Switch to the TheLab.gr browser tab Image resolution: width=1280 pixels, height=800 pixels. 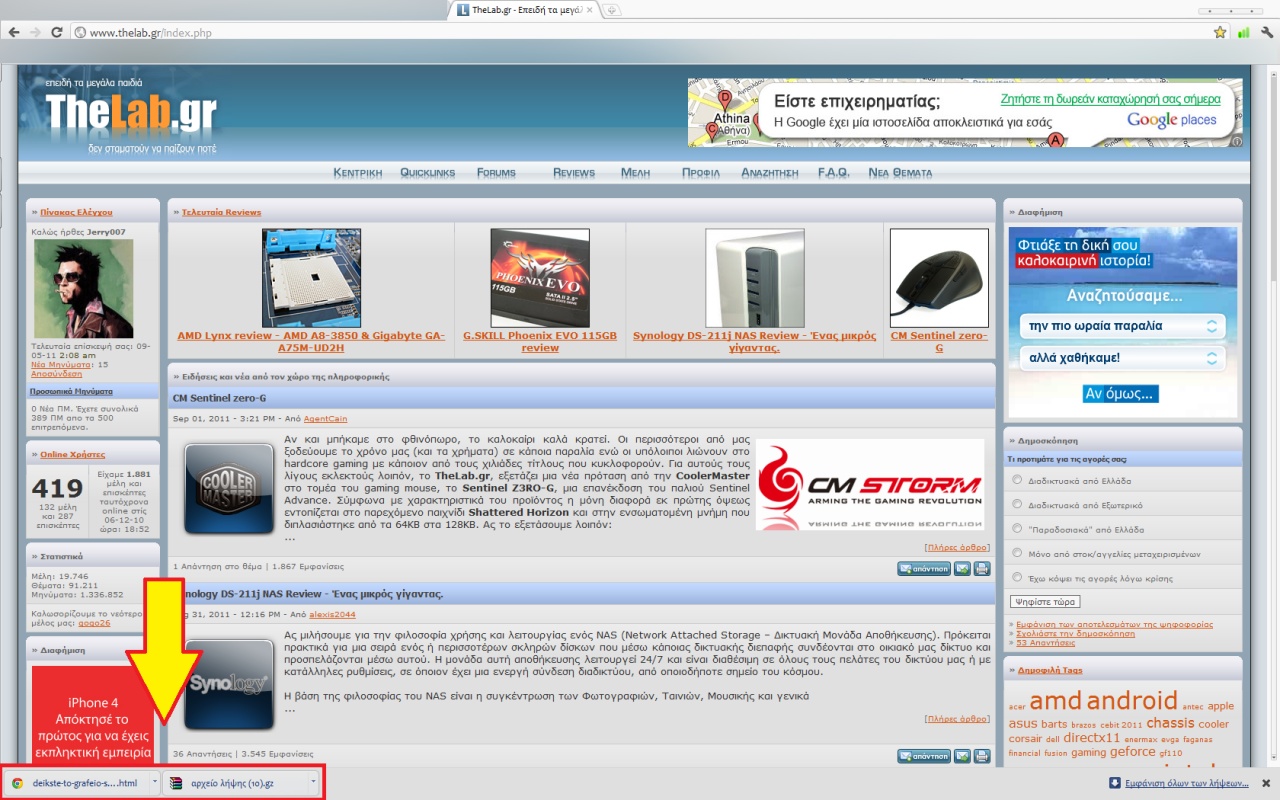coord(525,10)
